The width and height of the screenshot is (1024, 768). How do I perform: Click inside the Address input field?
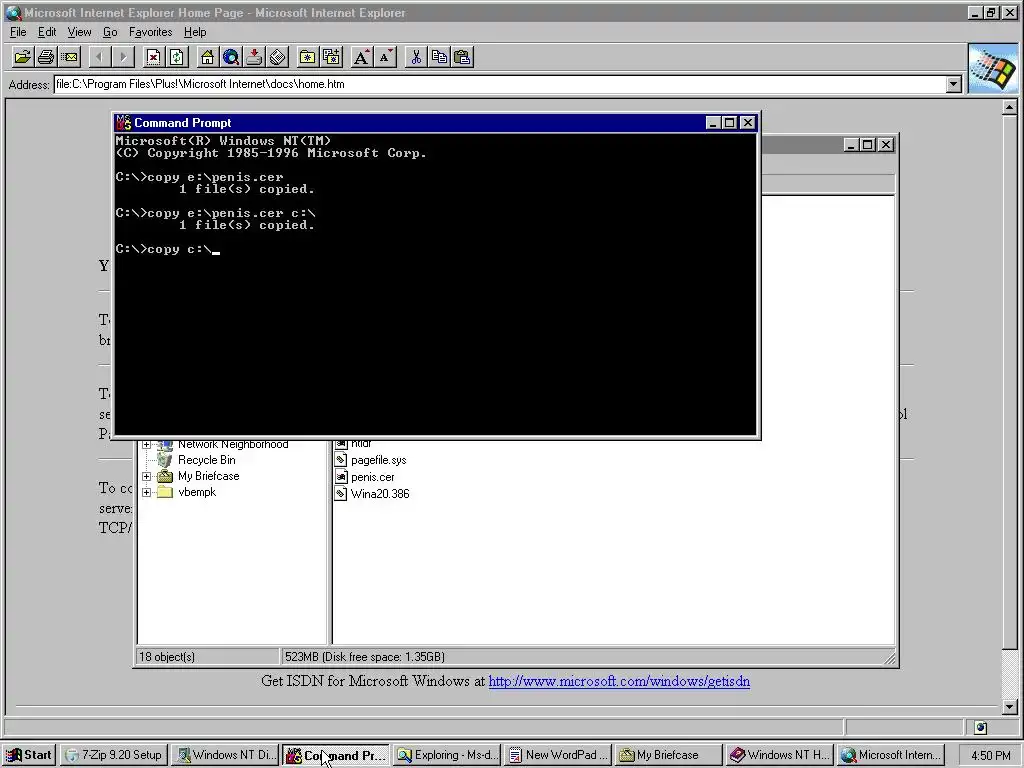(500, 84)
